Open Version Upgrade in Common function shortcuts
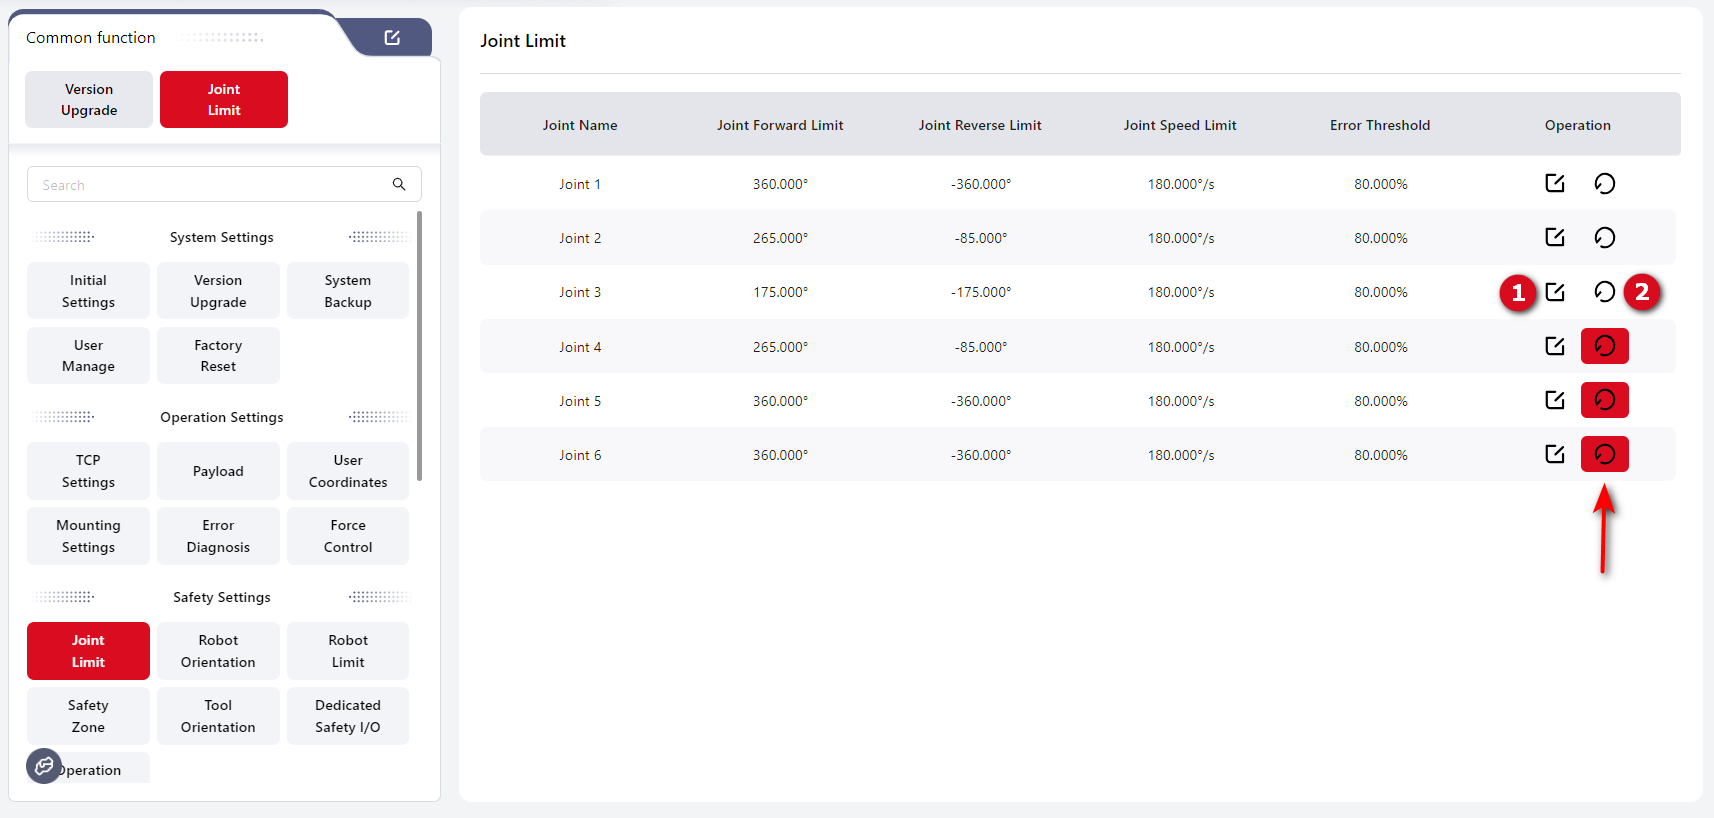Viewport: 1714px width, 818px height. click(89, 100)
